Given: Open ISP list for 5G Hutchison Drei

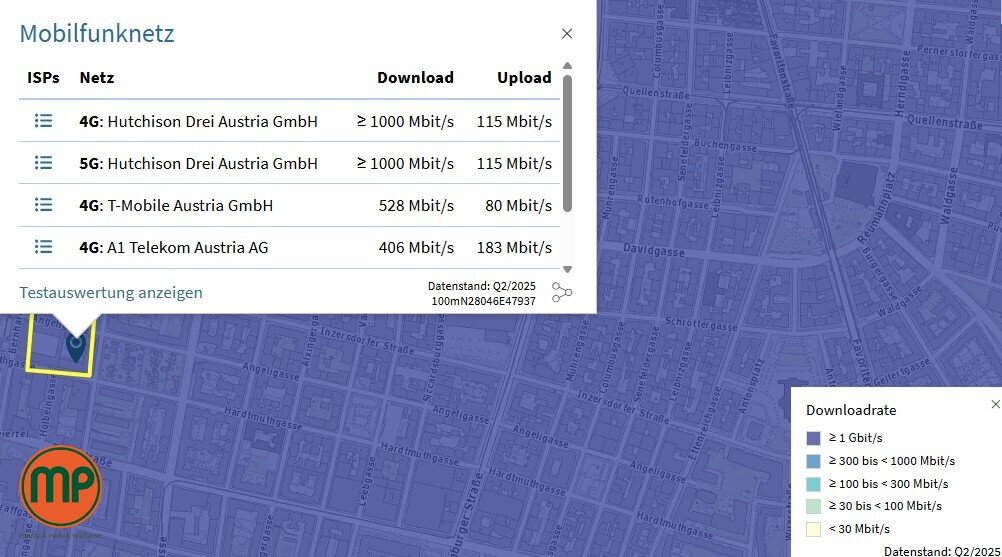Looking at the screenshot, I should (x=43, y=163).
